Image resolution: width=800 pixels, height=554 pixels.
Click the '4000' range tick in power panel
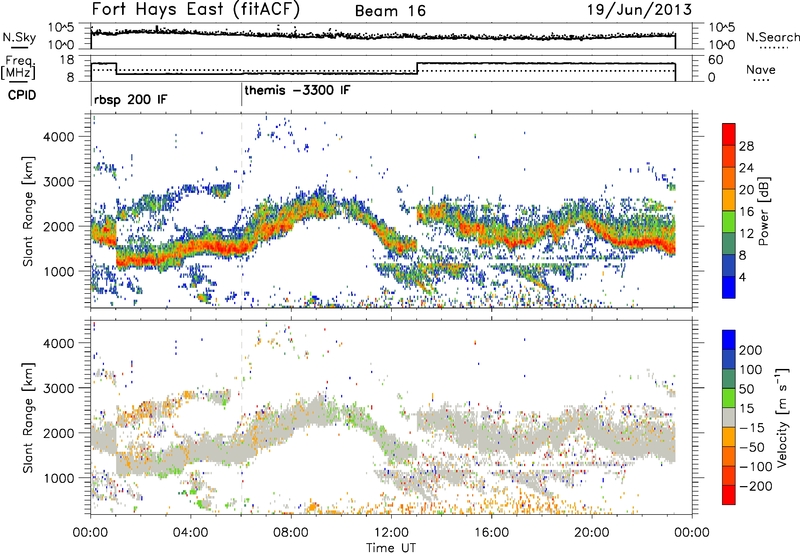point(58,137)
